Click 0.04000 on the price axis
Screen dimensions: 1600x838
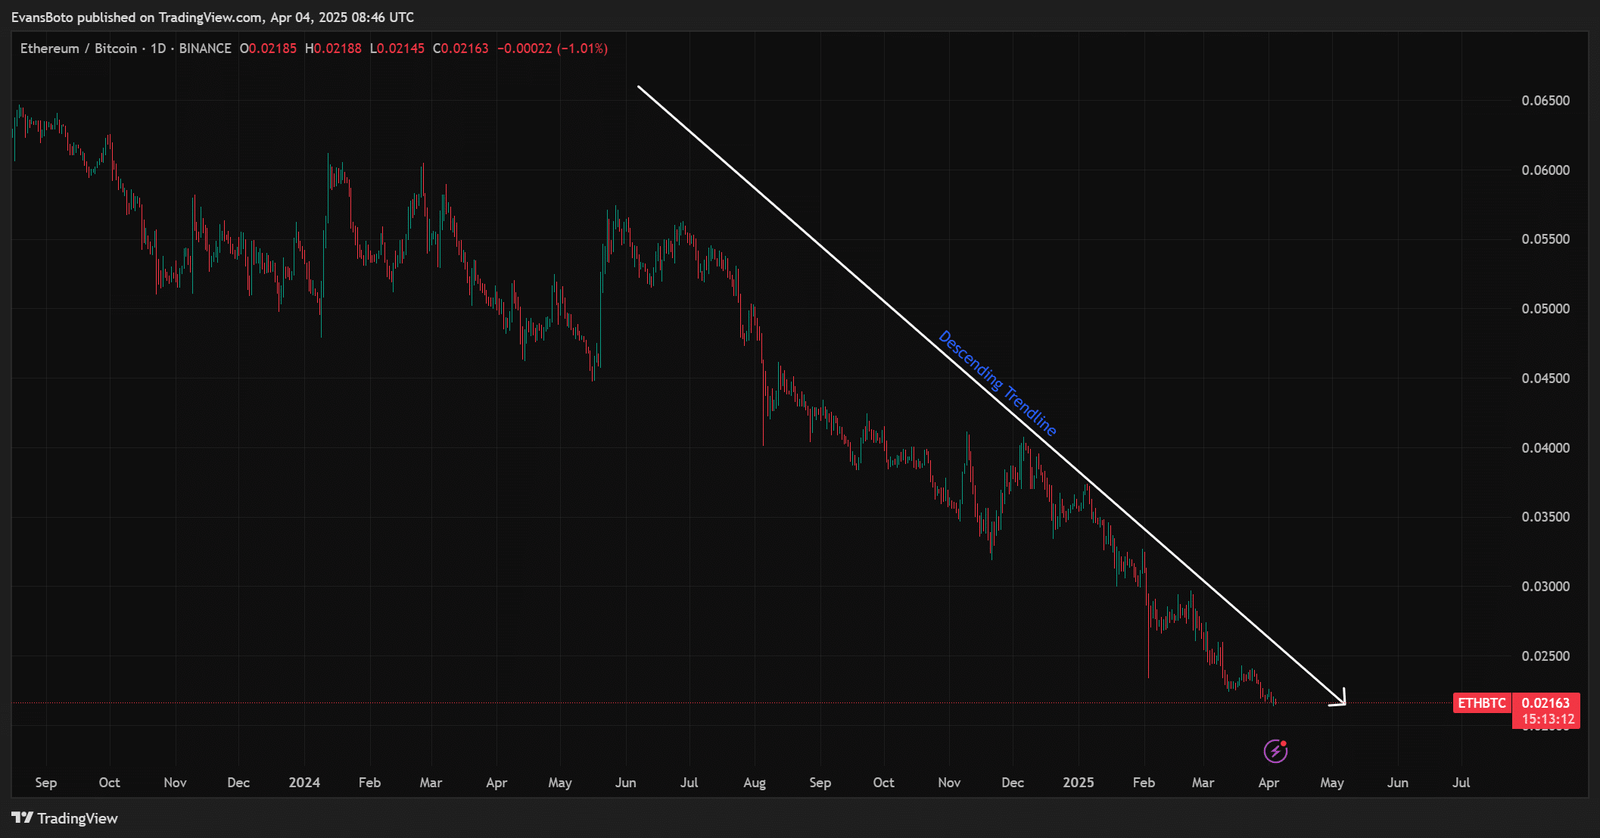[1545, 448]
